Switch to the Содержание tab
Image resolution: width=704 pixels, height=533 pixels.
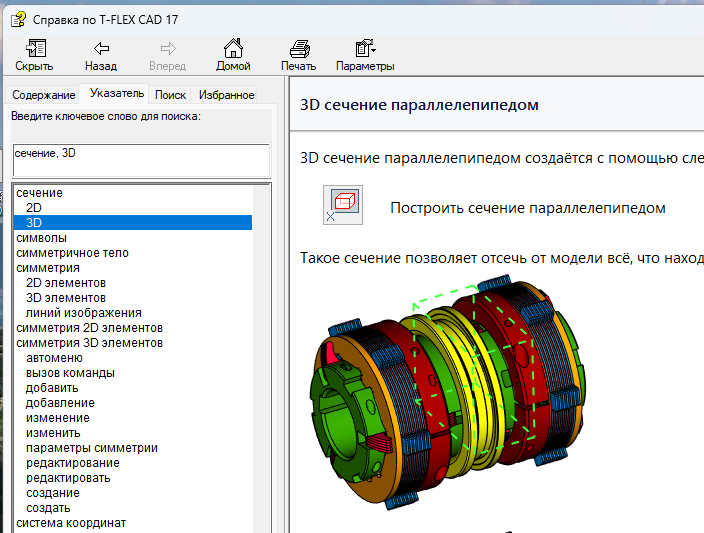pyautogui.click(x=43, y=95)
